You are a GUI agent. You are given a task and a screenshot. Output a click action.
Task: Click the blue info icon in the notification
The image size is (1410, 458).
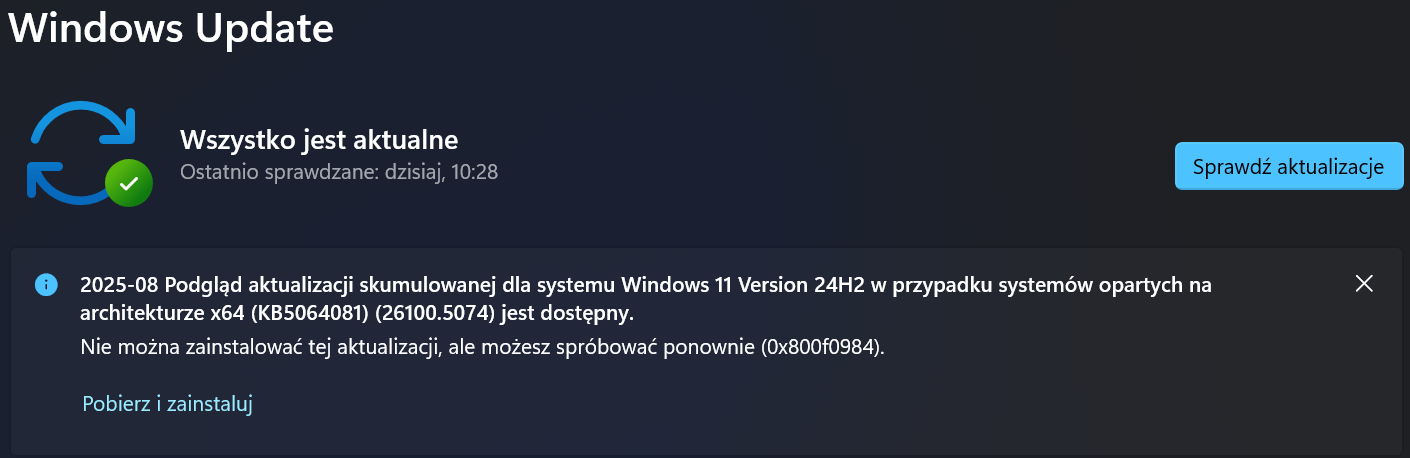click(46, 284)
